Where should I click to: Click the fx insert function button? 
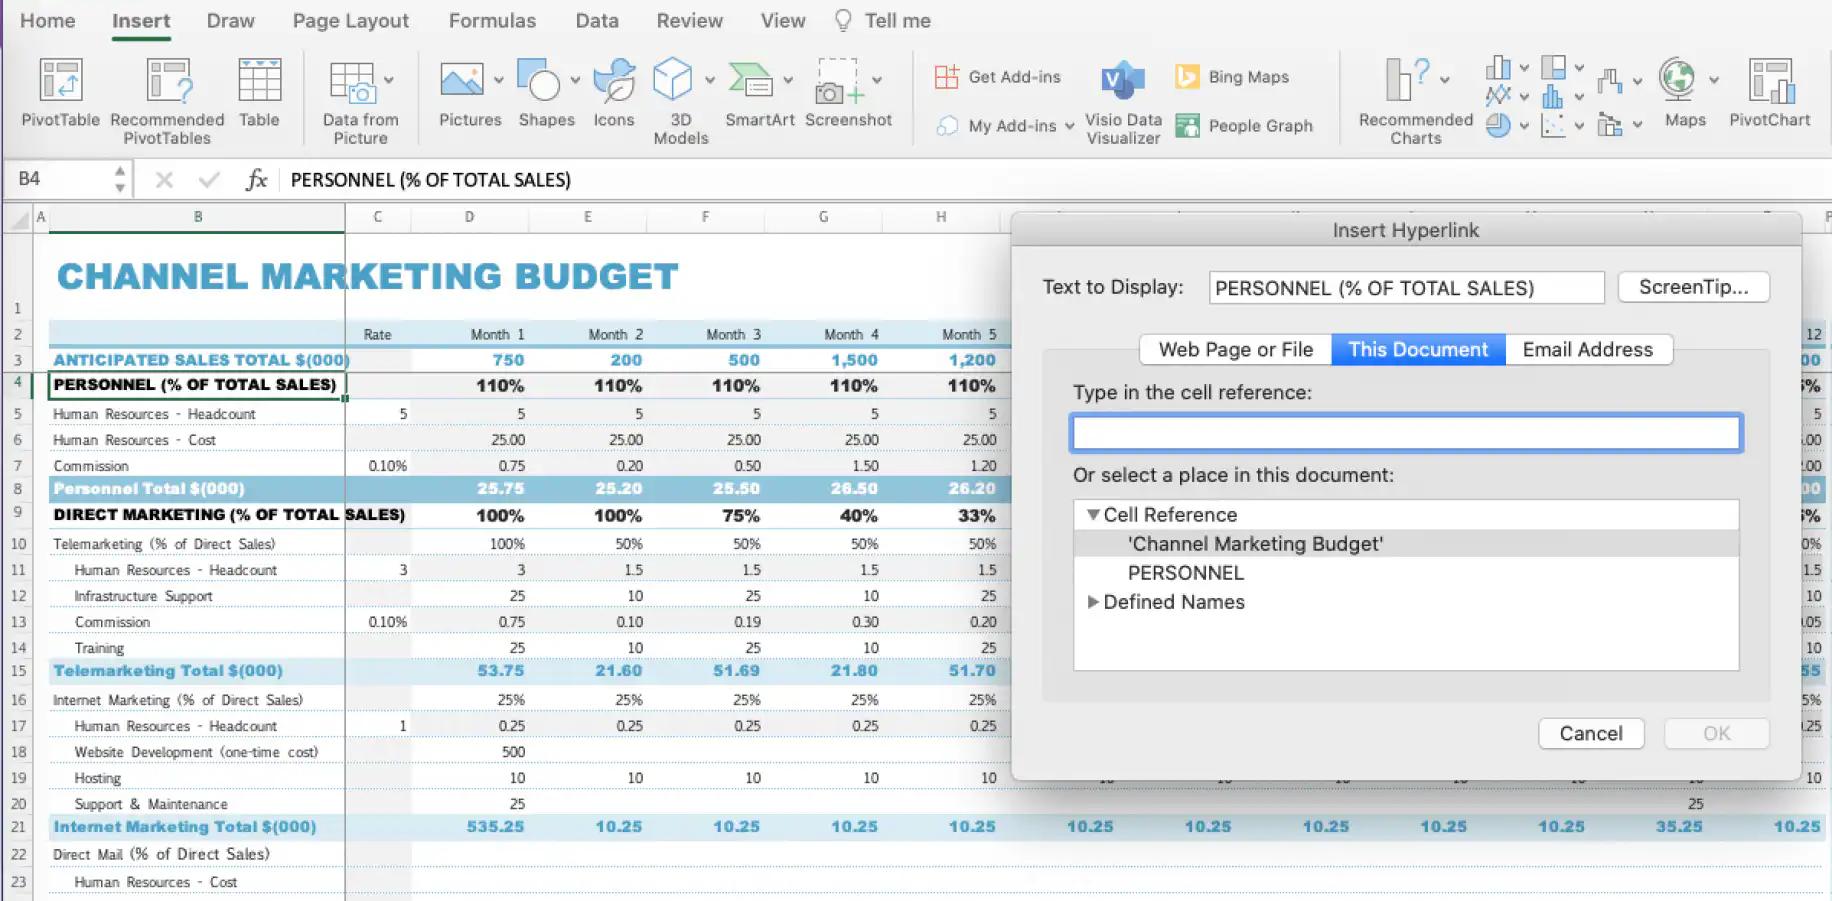(x=256, y=180)
